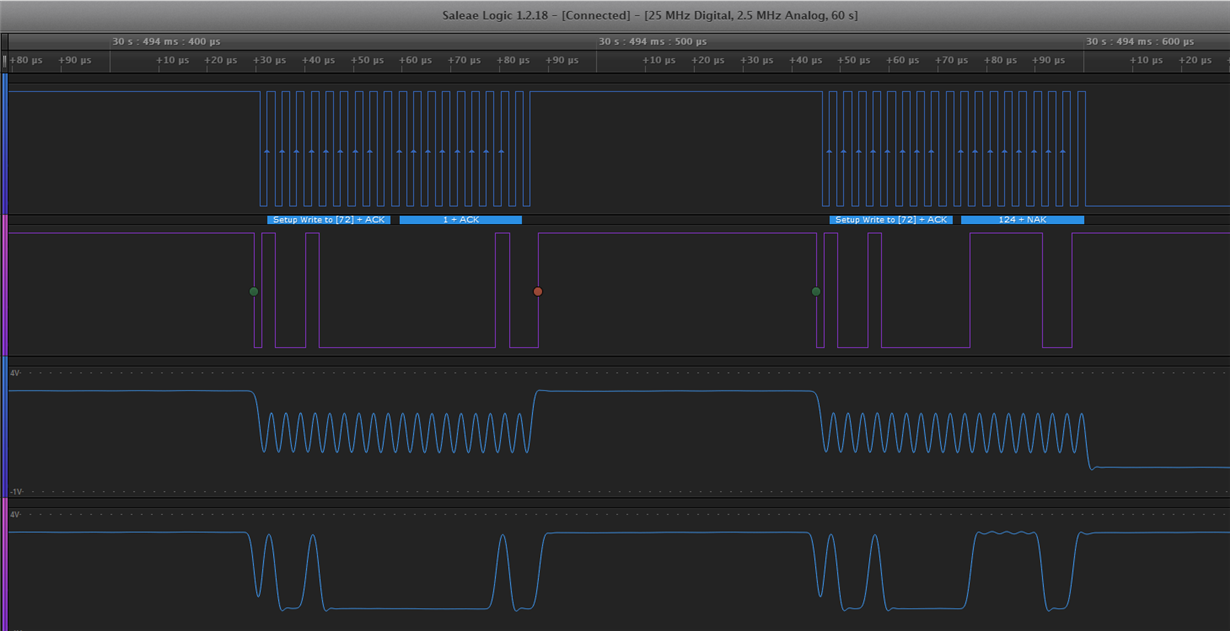
Task: Click the '-1V' analog scale label
Action: (15, 491)
